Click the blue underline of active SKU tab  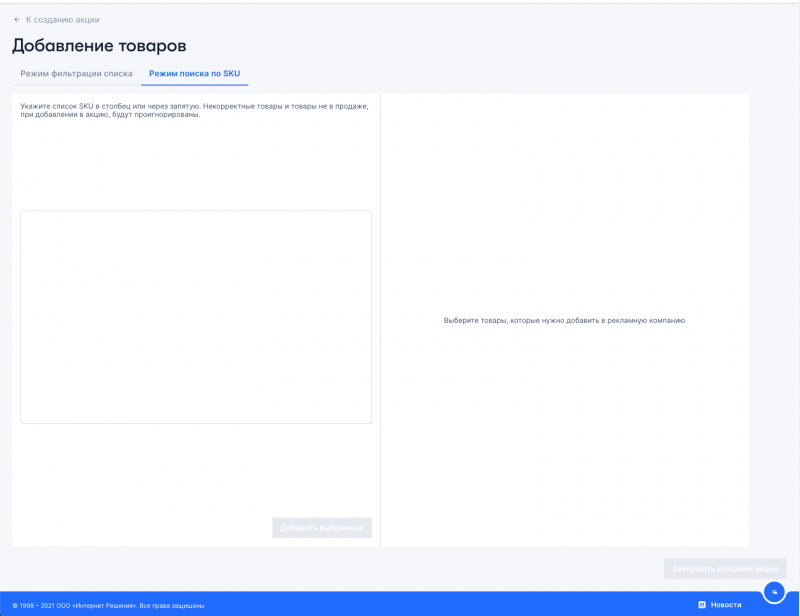(x=194, y=86)
